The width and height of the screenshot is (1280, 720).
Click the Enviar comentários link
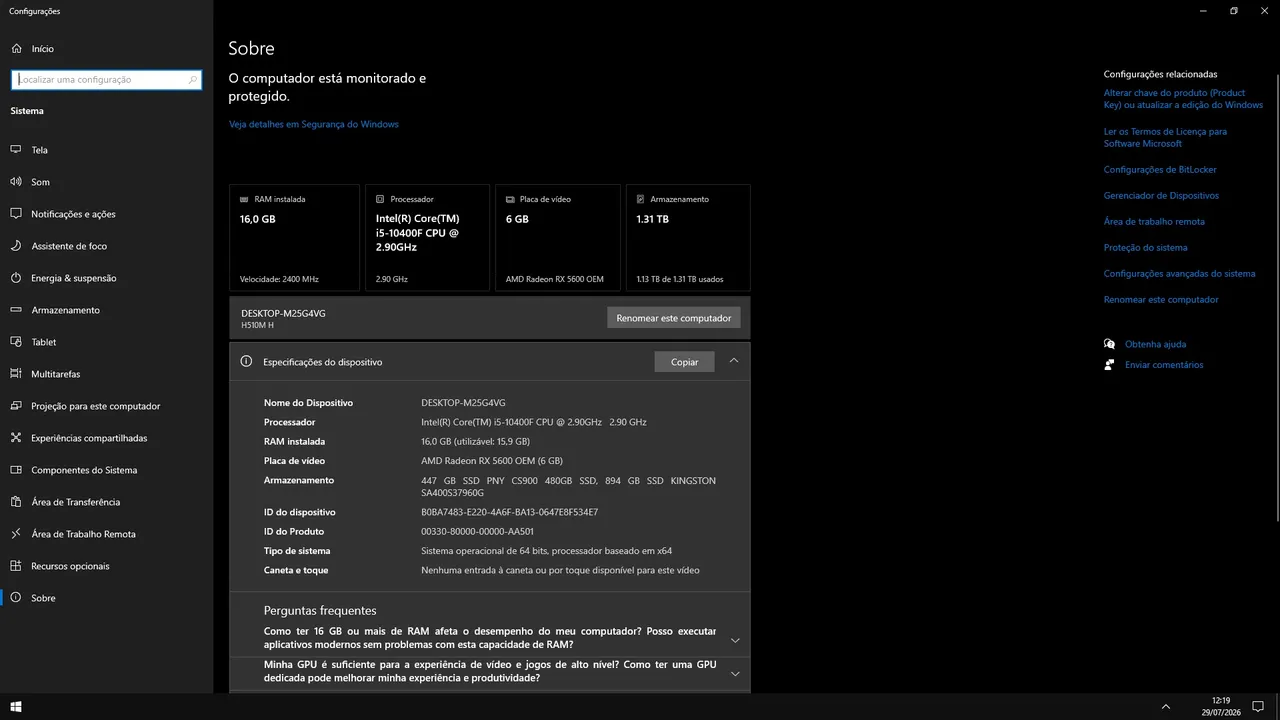coord(1164,365)
